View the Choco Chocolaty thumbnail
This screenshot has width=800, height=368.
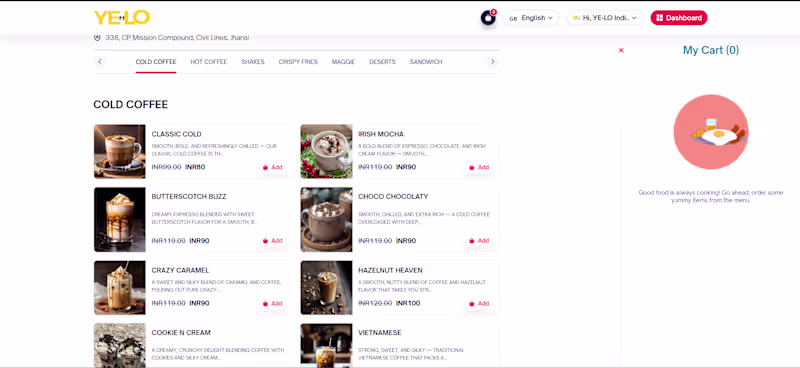pos(326,219)
